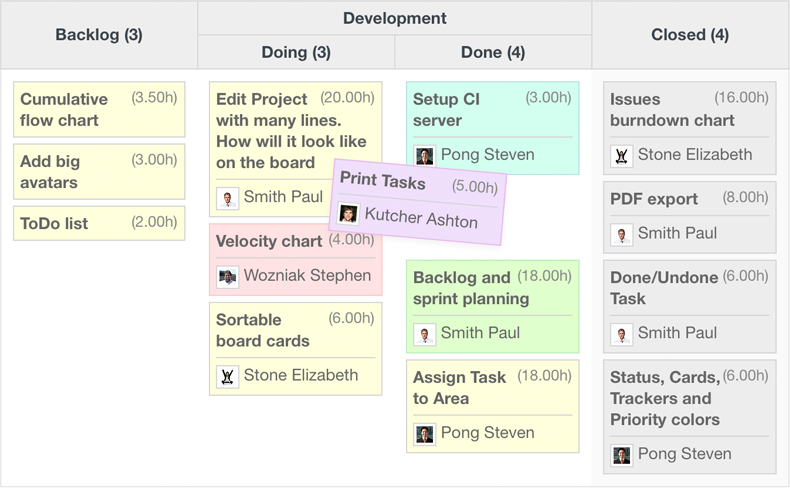Select the Doing (3) column header
The width and height of the screenshot is (790, 488).
(x=296, y=52)
